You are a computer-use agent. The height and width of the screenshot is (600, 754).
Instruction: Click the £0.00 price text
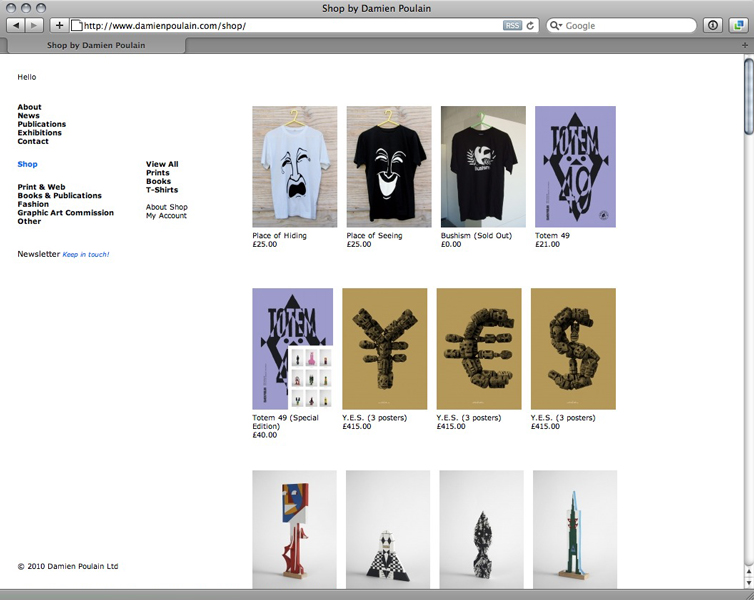[x=451, y=244]
